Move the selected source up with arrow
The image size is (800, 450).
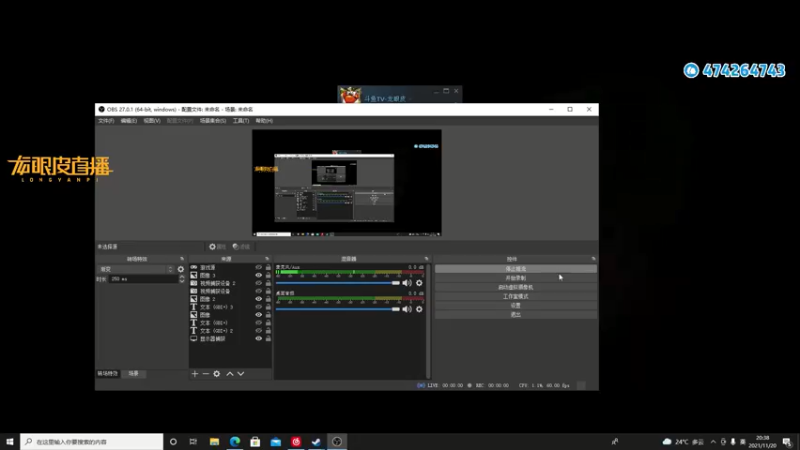[230, 374]
